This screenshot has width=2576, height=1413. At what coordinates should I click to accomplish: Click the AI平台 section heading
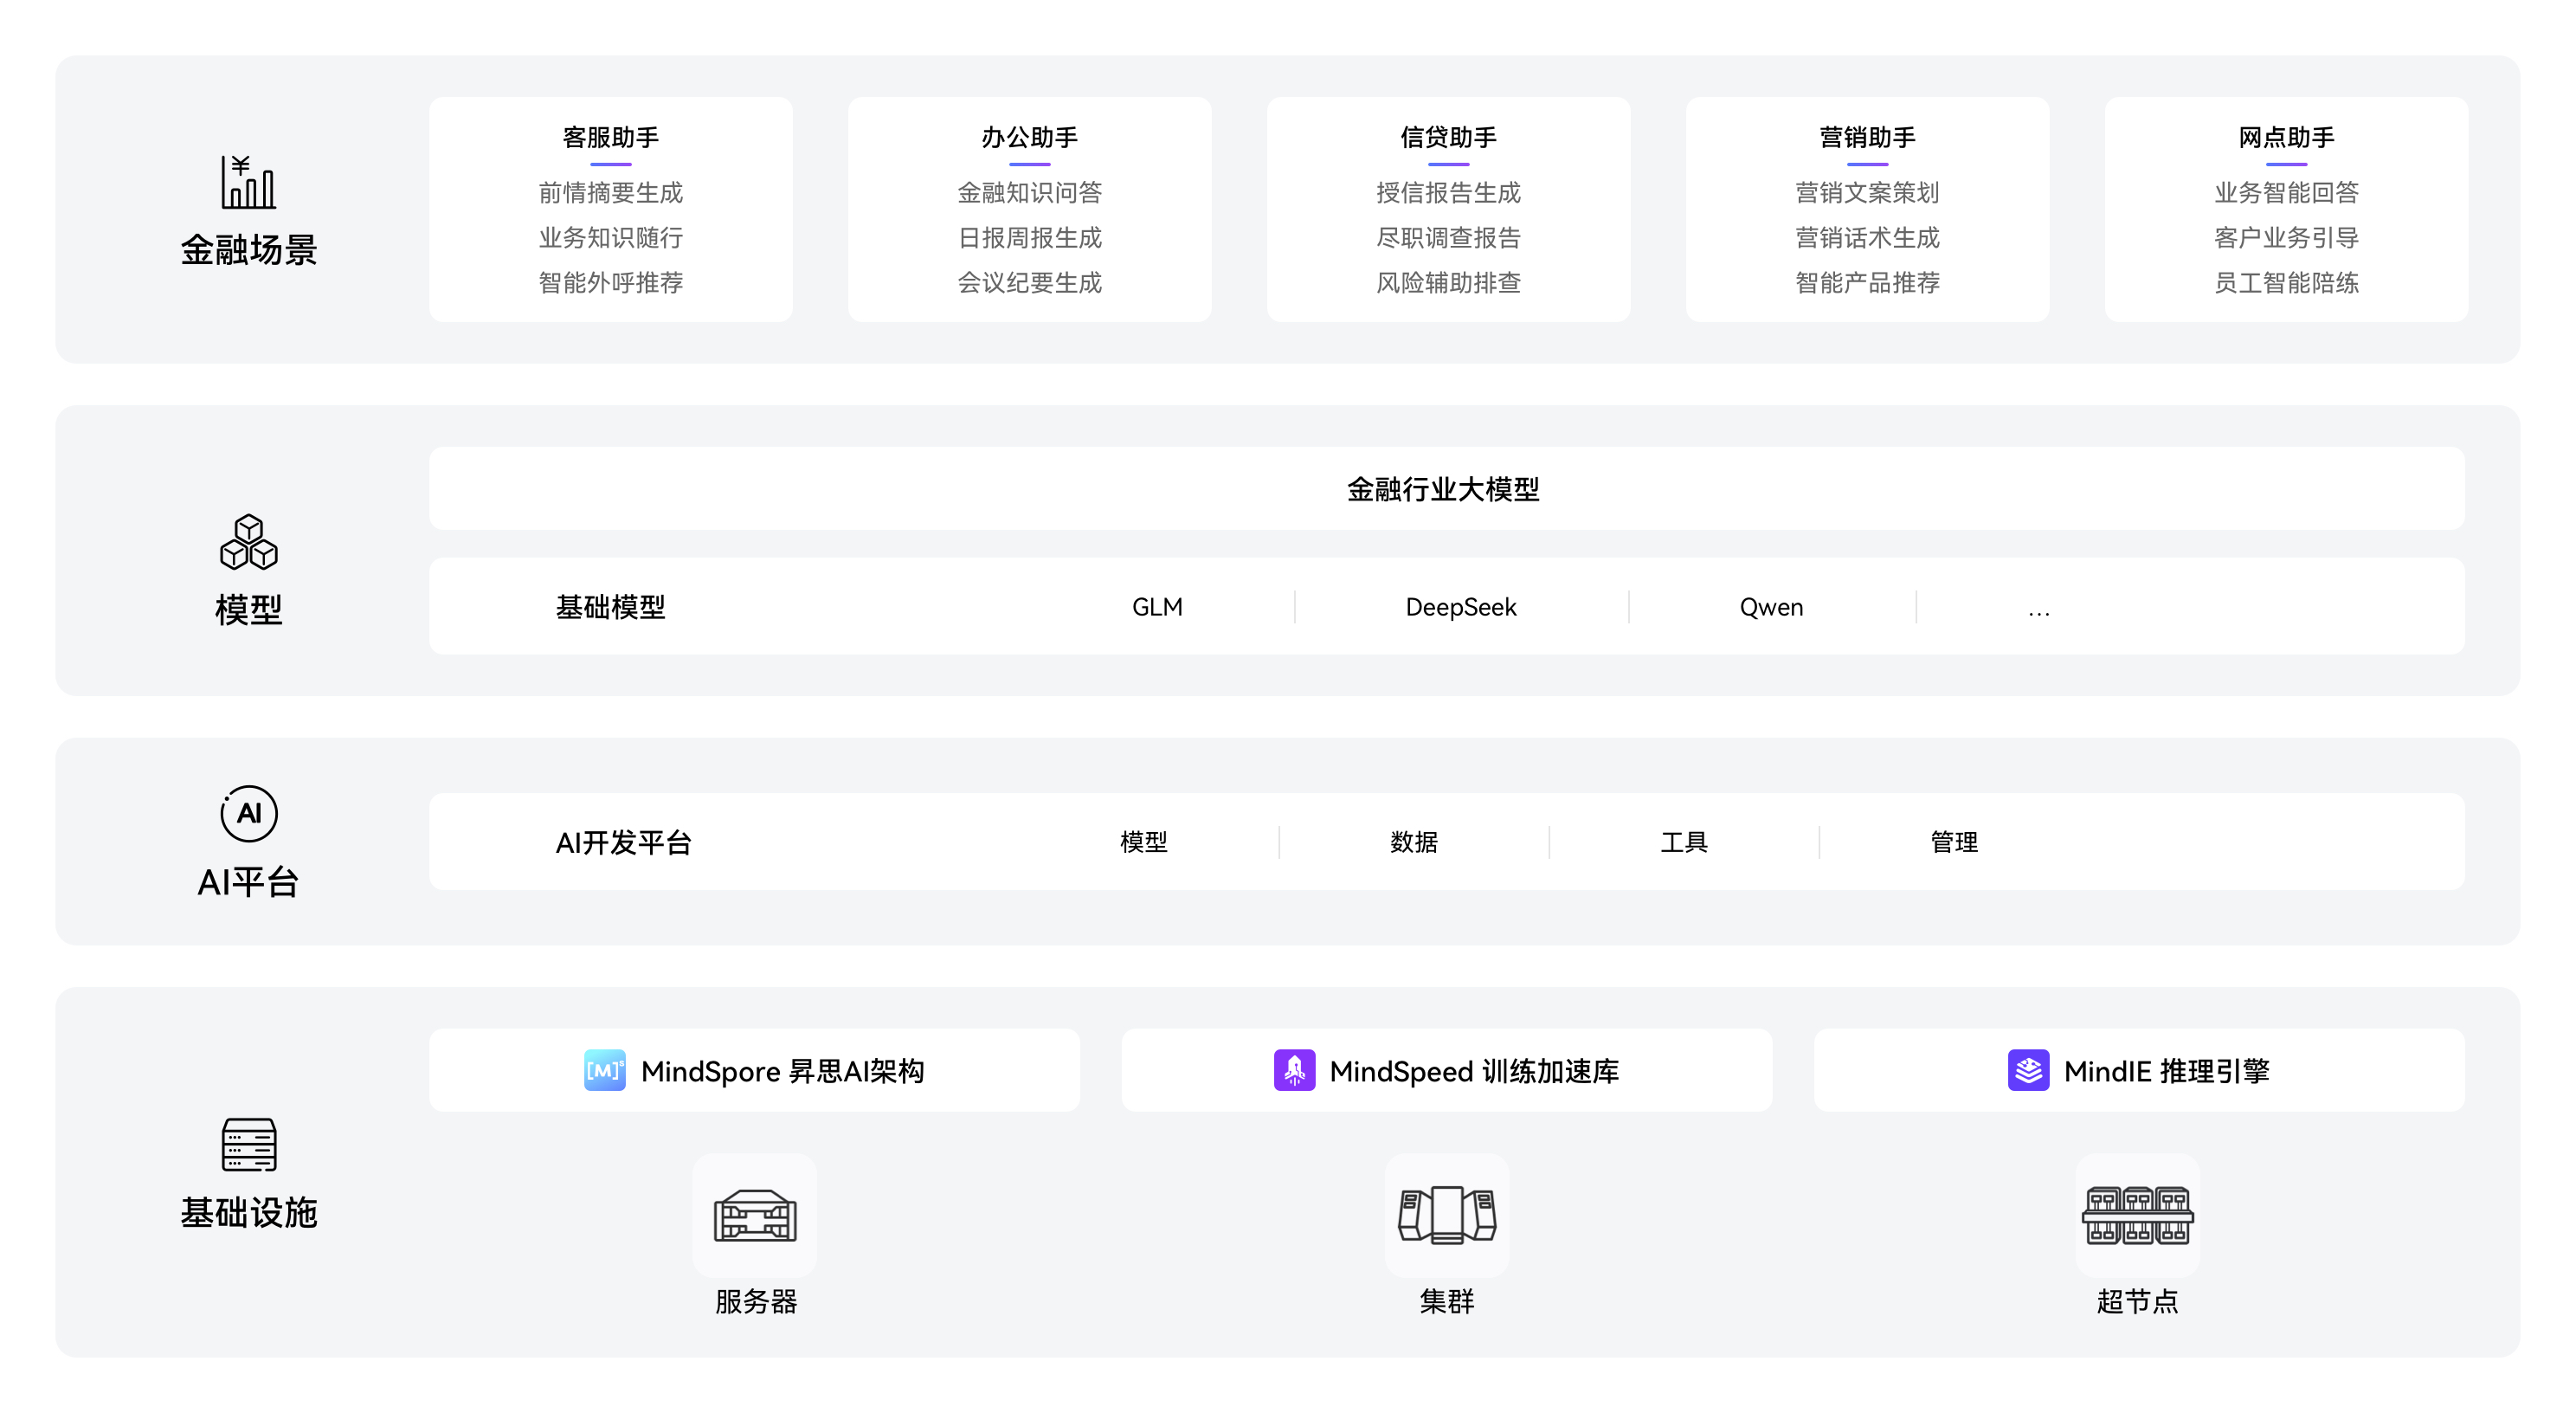248,882
